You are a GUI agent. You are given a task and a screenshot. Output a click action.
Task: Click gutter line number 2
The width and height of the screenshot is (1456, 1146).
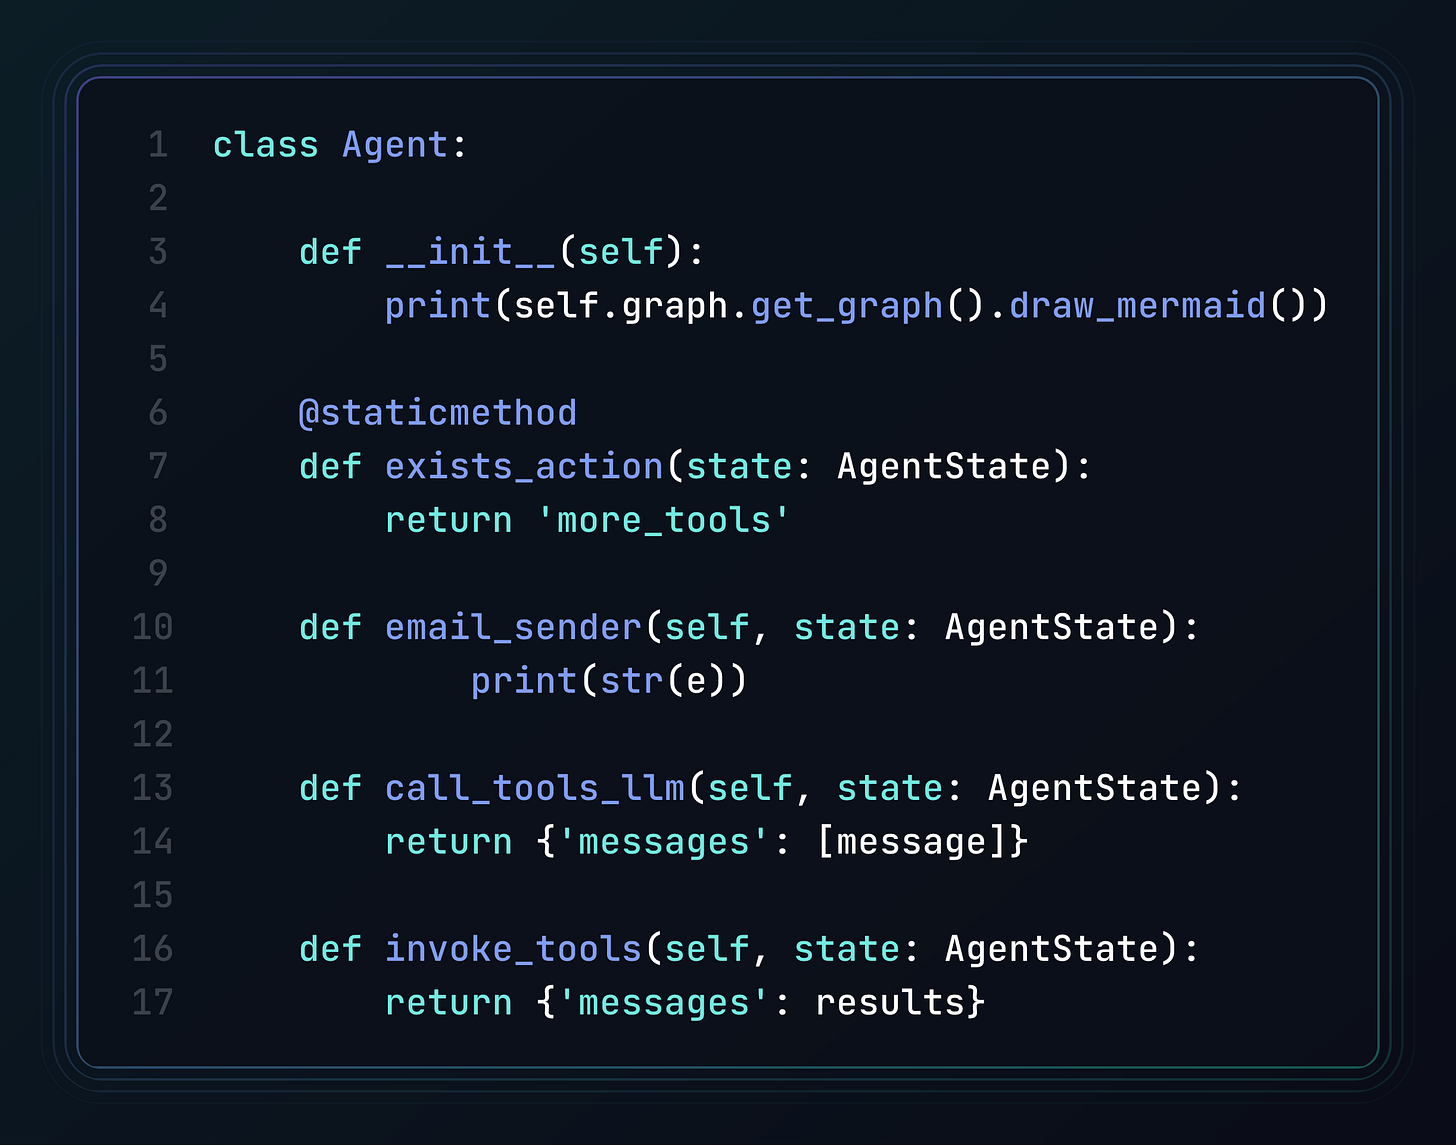[158, 198]
